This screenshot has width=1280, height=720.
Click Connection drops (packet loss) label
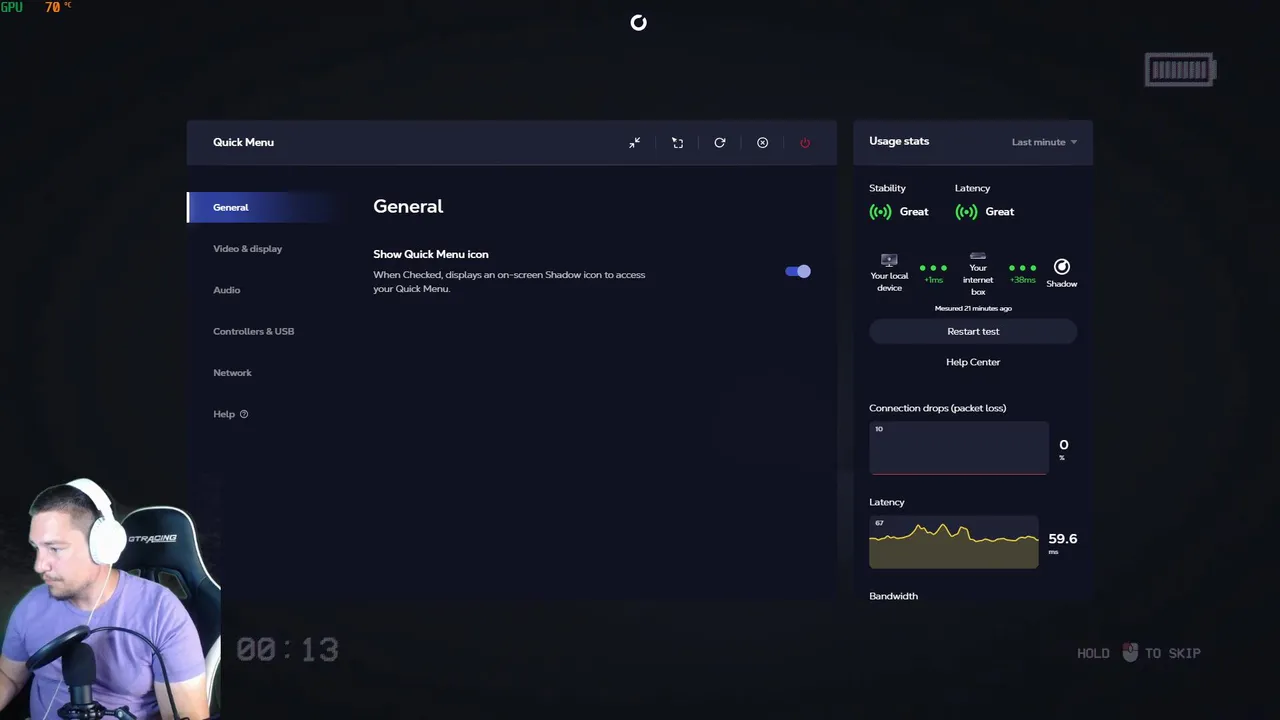[x=937, y=408]
